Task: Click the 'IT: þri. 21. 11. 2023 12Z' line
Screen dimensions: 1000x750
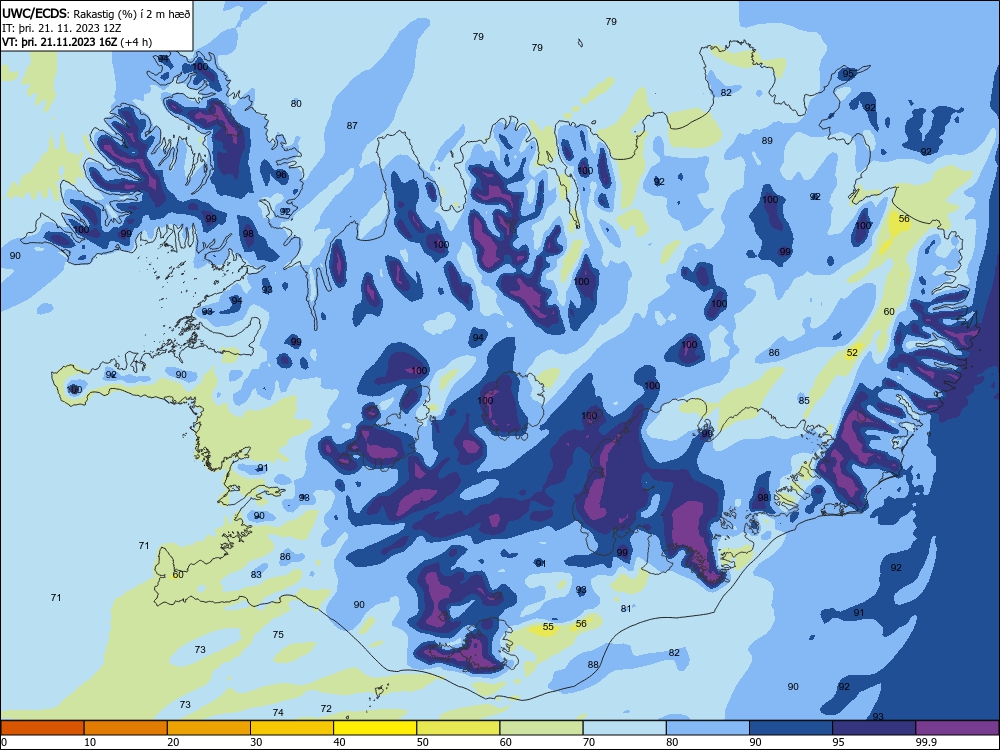Action: coord(62,28)
